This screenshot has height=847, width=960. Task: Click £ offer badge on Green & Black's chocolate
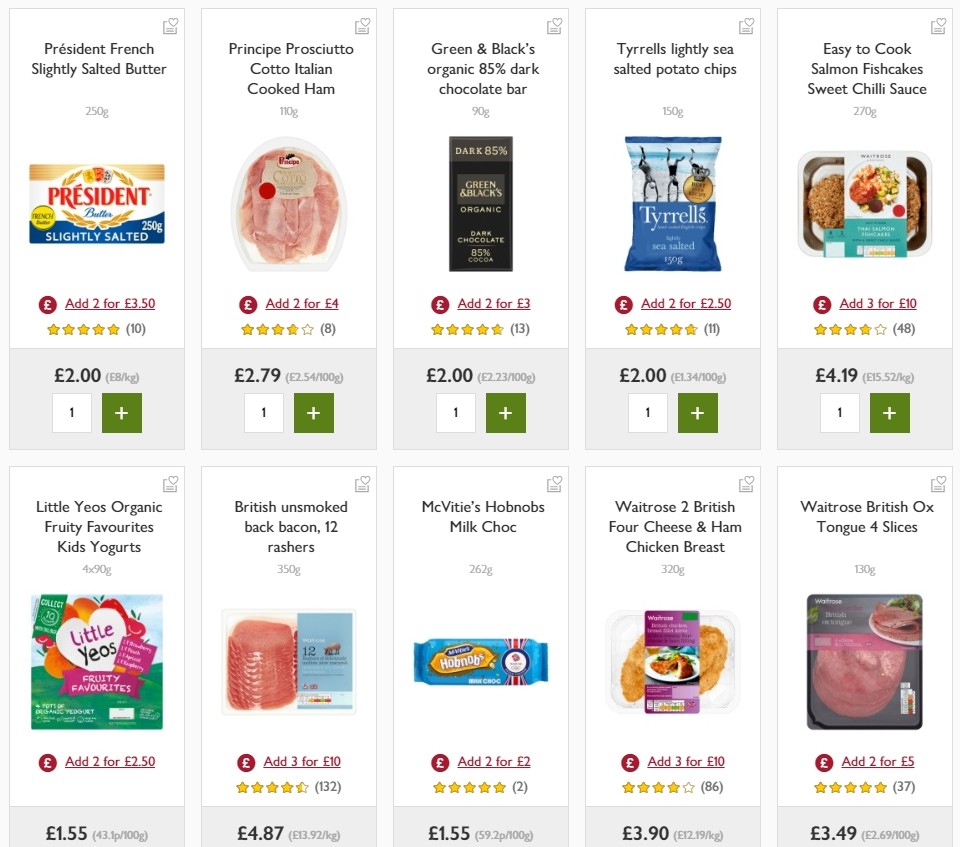pyautogui.click(x=440, y=303)
